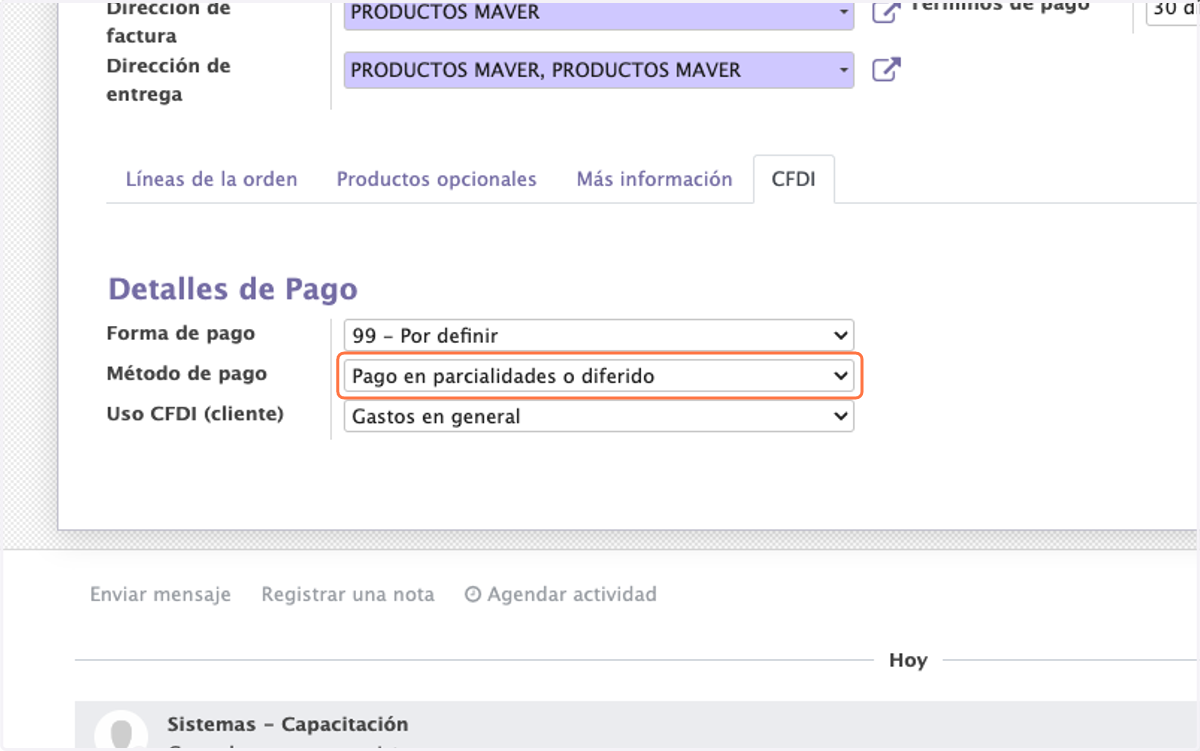Switch to the Más información tab

[654, 179]
